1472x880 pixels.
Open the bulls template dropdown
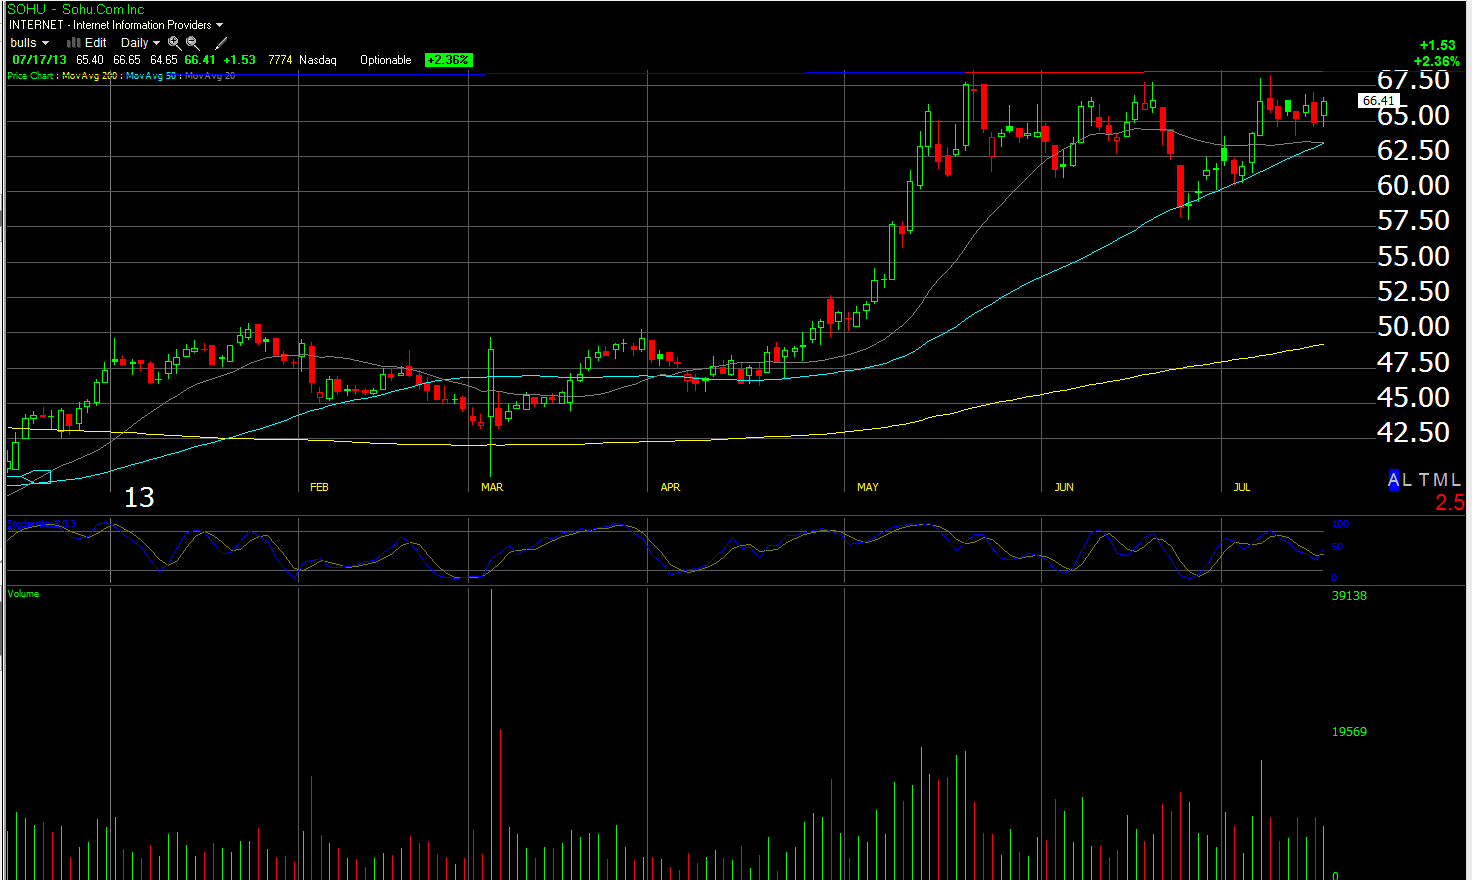point(29,43)
